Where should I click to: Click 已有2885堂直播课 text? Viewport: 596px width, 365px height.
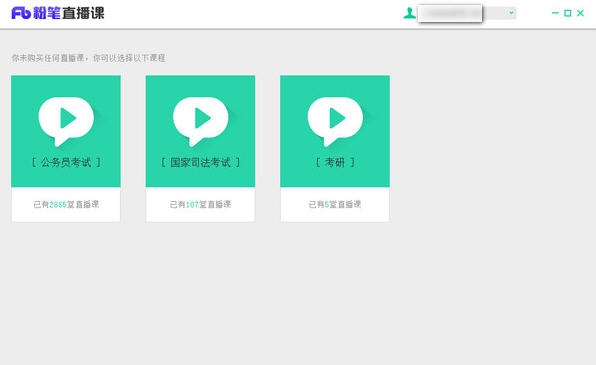point(66,204)
